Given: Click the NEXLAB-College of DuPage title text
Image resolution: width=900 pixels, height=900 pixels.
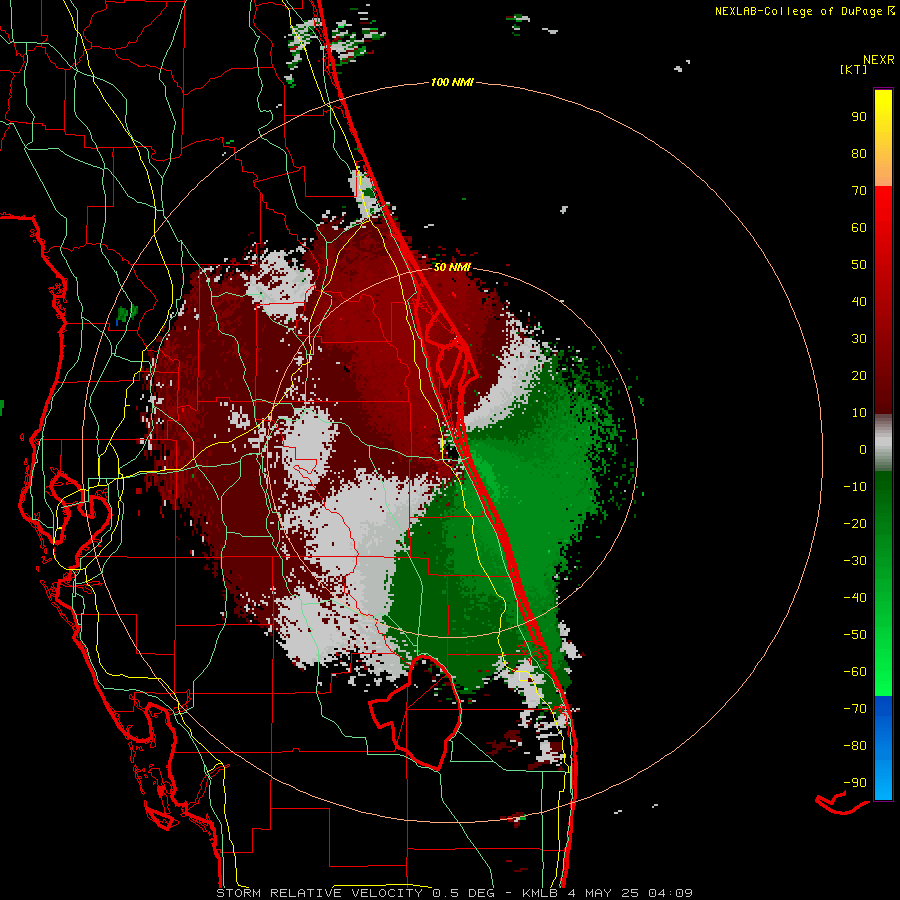Looking at the screenshot, I should point(800,11).
